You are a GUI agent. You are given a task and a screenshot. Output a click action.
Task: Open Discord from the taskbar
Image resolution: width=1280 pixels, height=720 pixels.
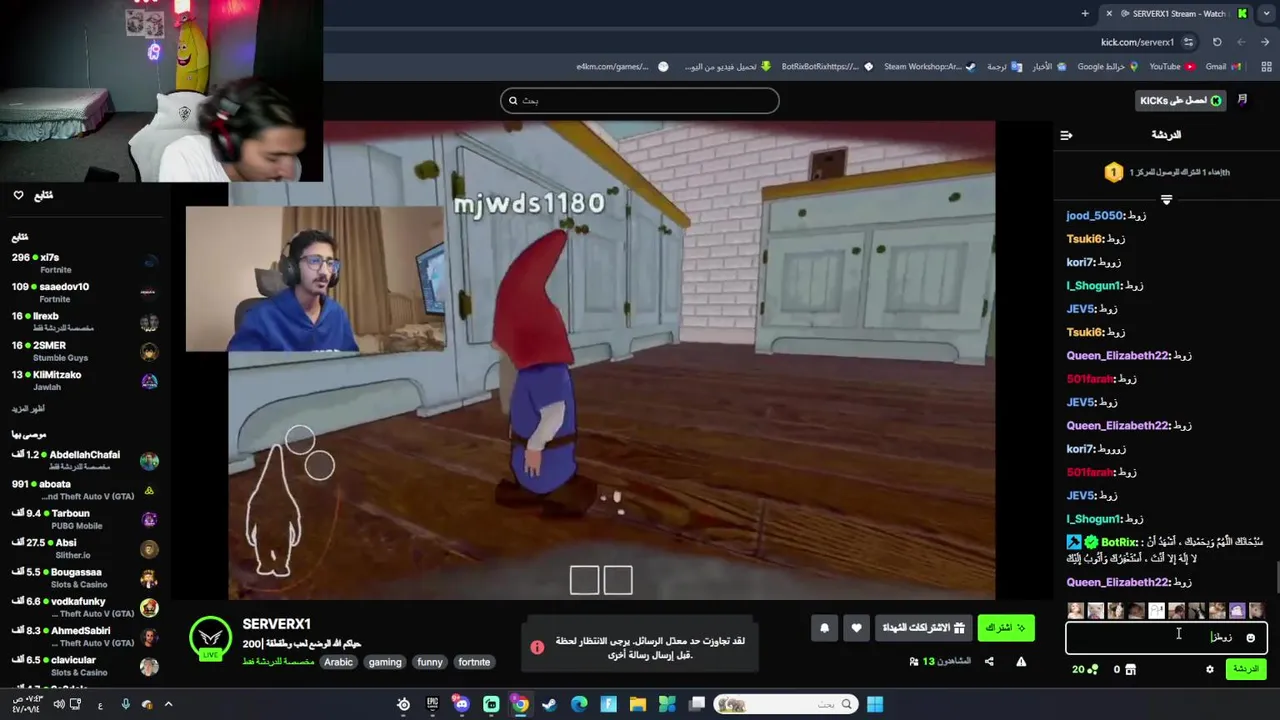[461, 704]
